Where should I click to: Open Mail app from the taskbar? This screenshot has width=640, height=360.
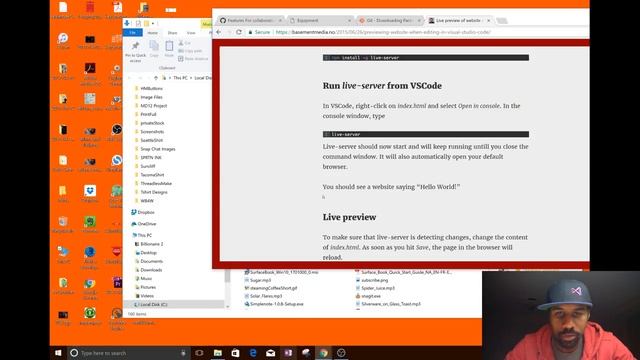[271, 353]
